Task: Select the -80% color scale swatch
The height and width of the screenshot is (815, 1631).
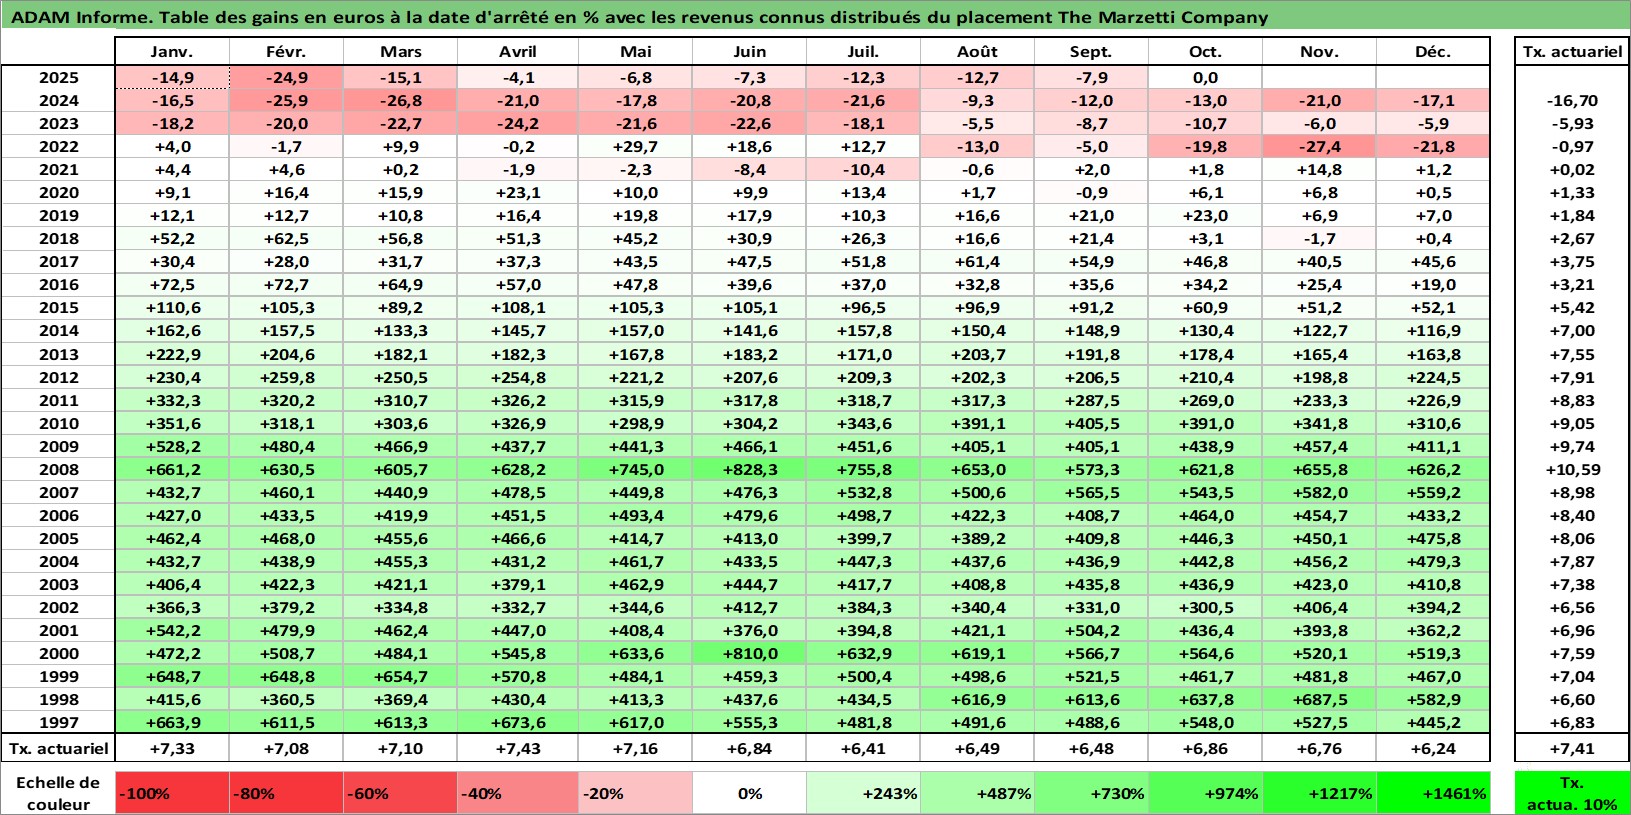Action: tap(286, 793)
